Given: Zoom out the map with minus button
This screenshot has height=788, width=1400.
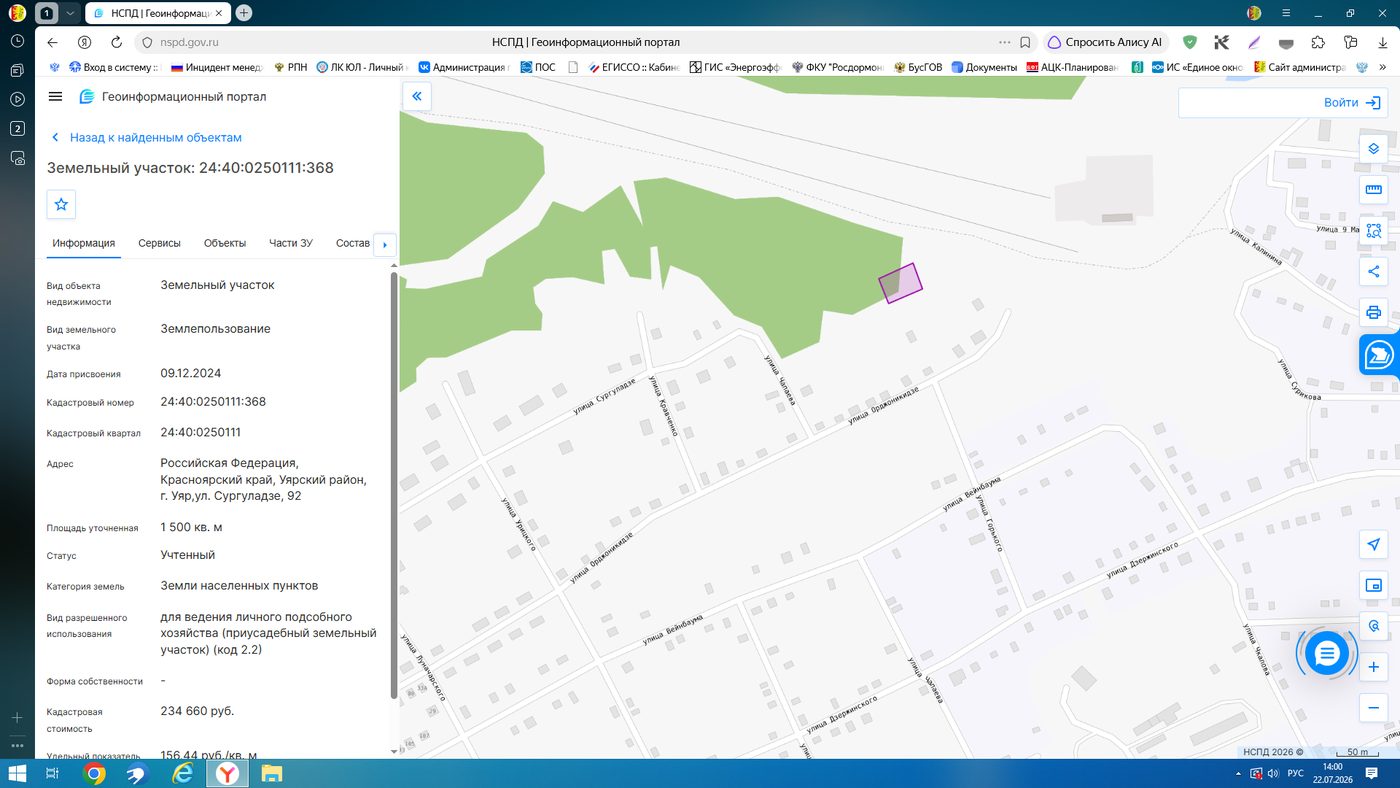Looking at the screenshot, I should (1374, 708).
